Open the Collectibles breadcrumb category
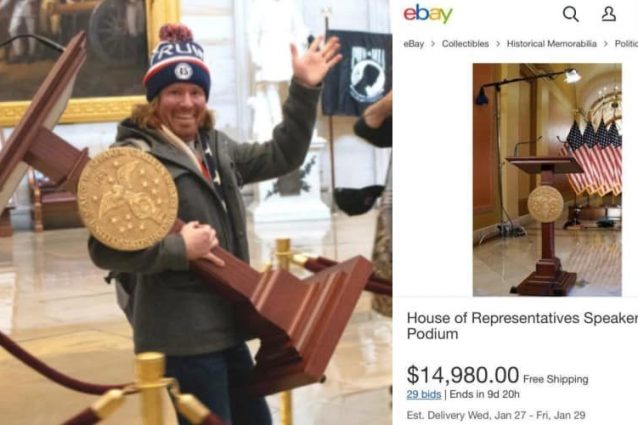 [465, 44]
